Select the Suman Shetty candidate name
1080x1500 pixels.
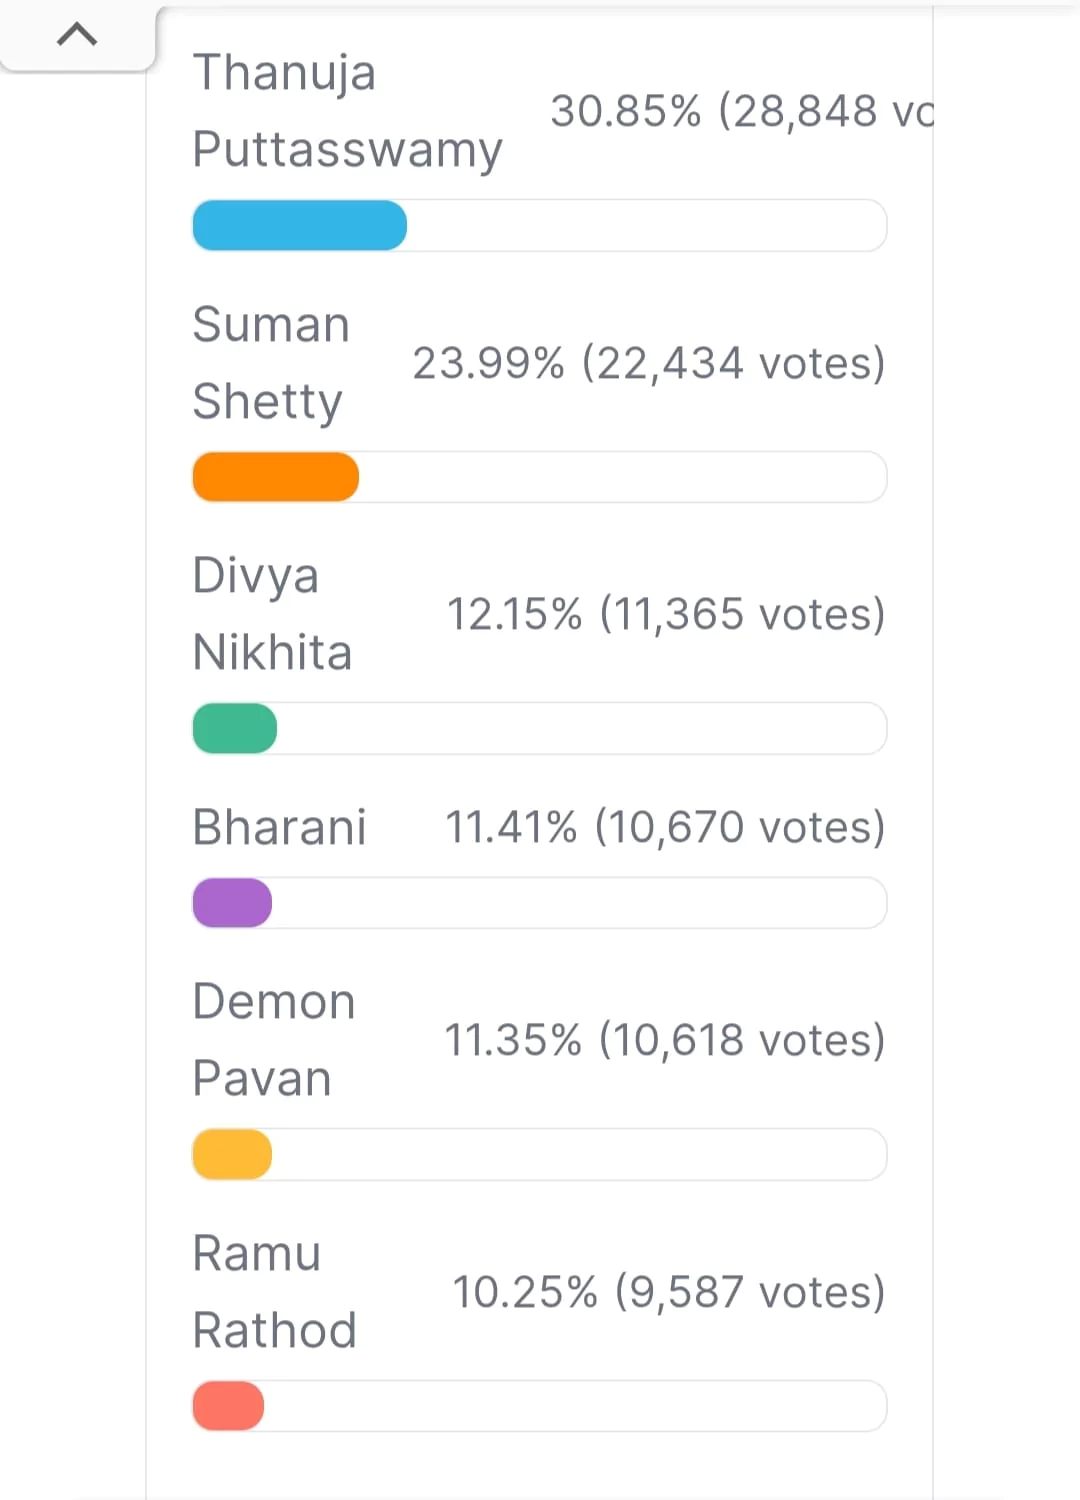[271, 363]
